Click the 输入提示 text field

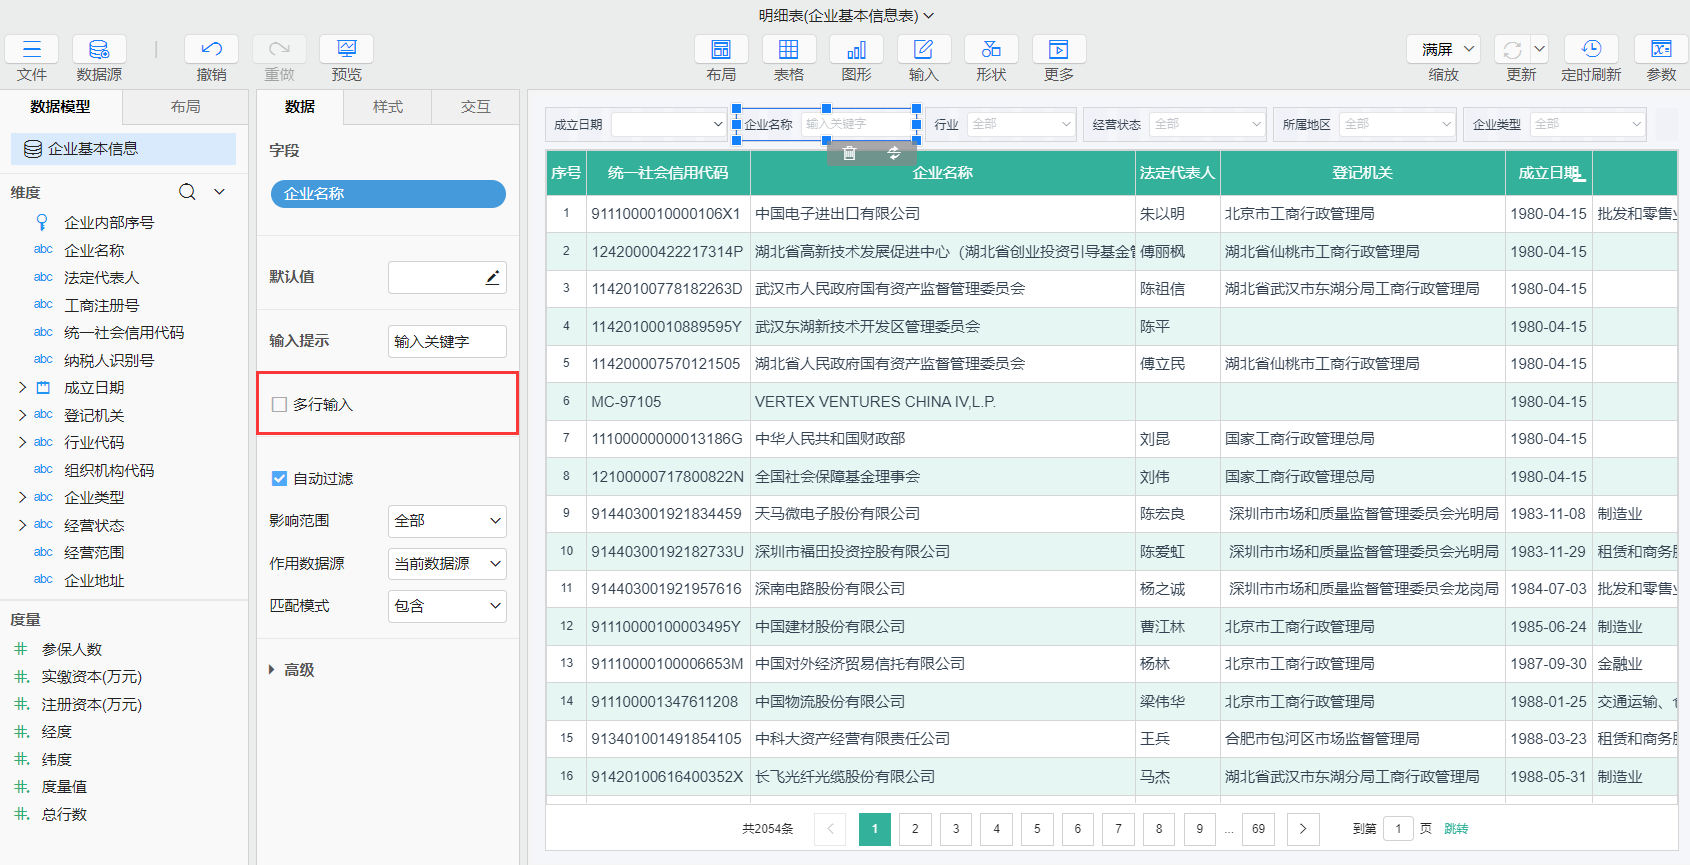[x=447, y=342]
